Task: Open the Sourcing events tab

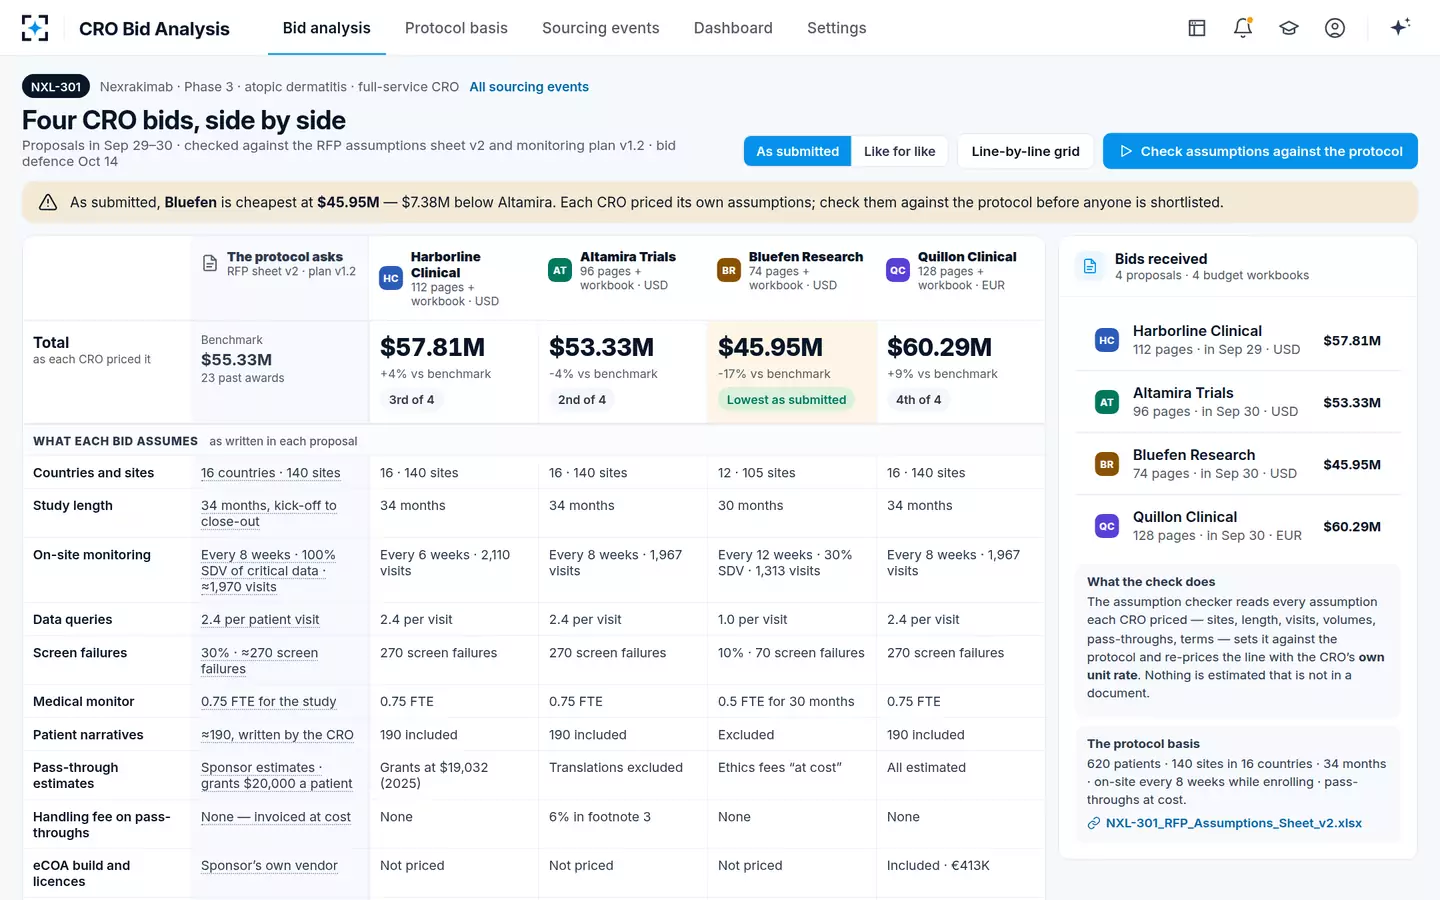Action: pyautogui.click(x=601, y=28)
